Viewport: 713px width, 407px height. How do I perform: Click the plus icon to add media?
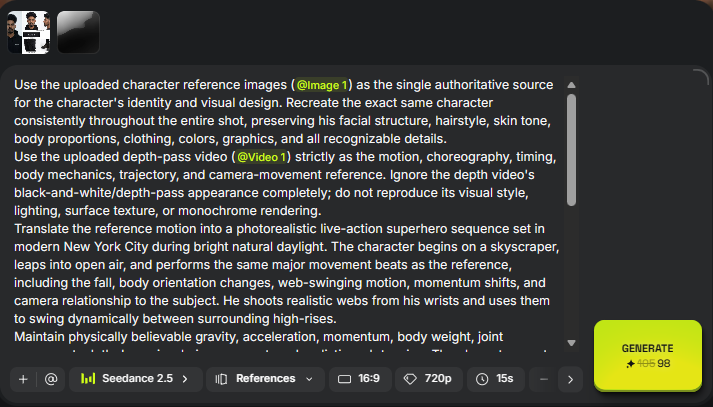[23, 379]
